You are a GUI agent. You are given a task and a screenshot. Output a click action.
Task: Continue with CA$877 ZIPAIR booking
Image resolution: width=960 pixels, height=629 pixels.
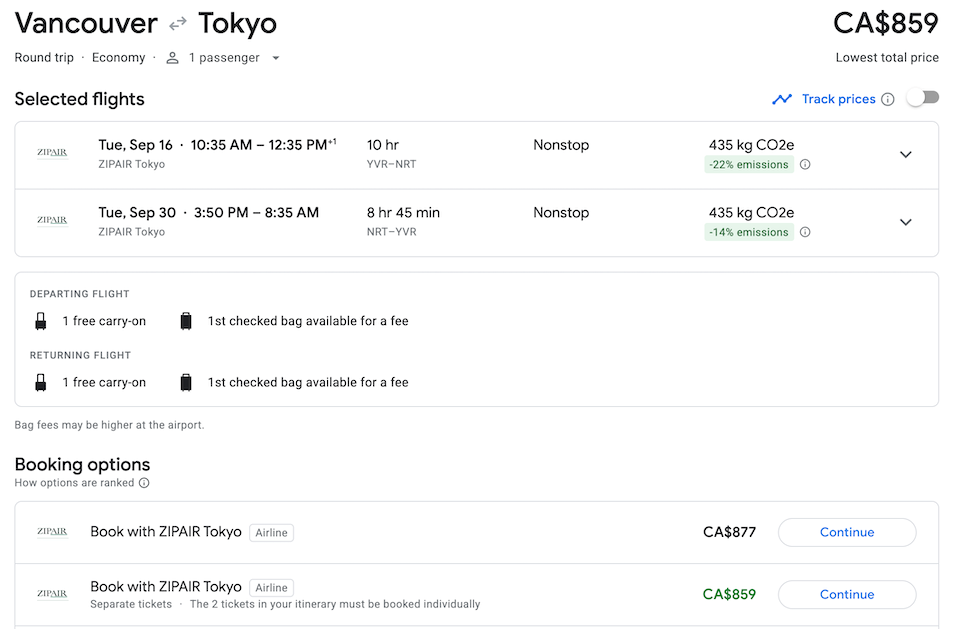(x=847, y=532)
